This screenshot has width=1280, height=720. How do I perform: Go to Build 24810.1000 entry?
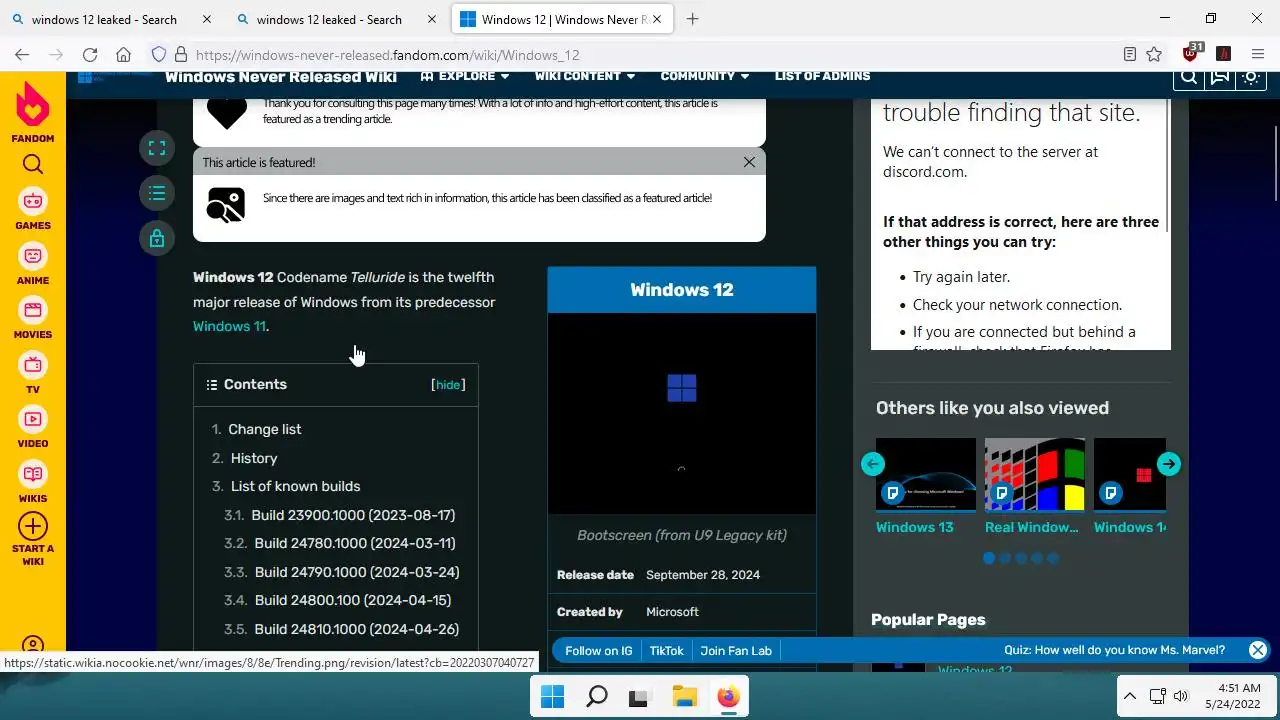tap(357, 629)
